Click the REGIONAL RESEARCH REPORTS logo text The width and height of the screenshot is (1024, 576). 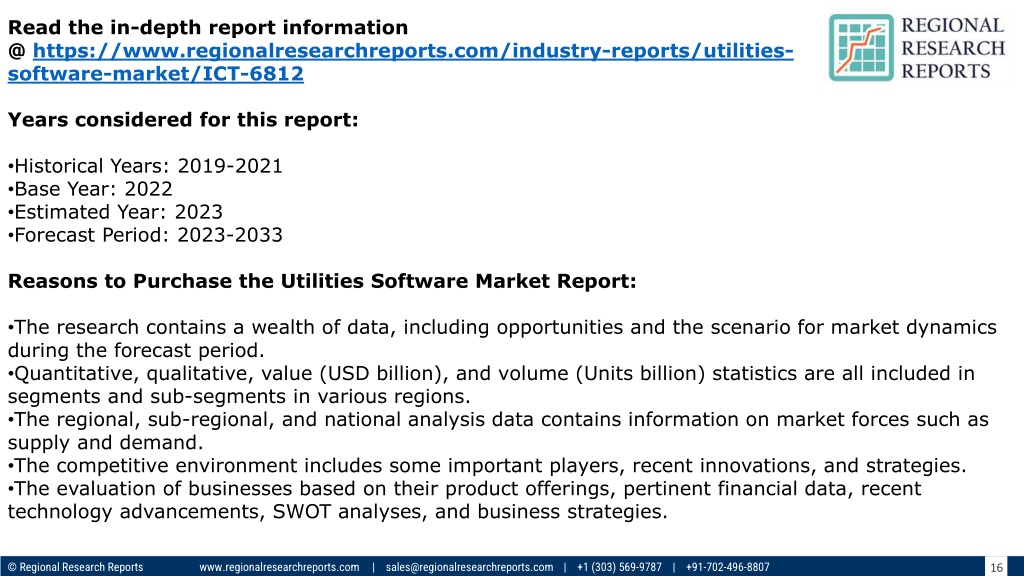point(953,48)
